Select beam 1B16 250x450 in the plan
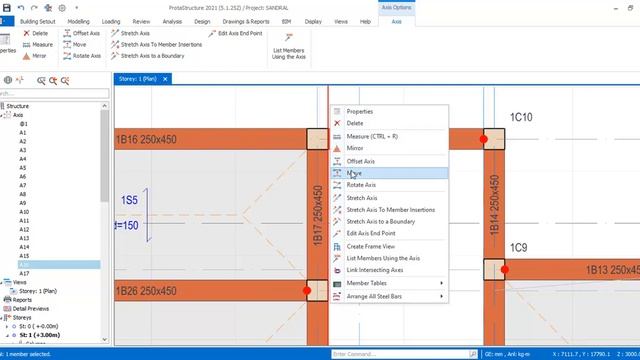 click(x=210, y=139)
